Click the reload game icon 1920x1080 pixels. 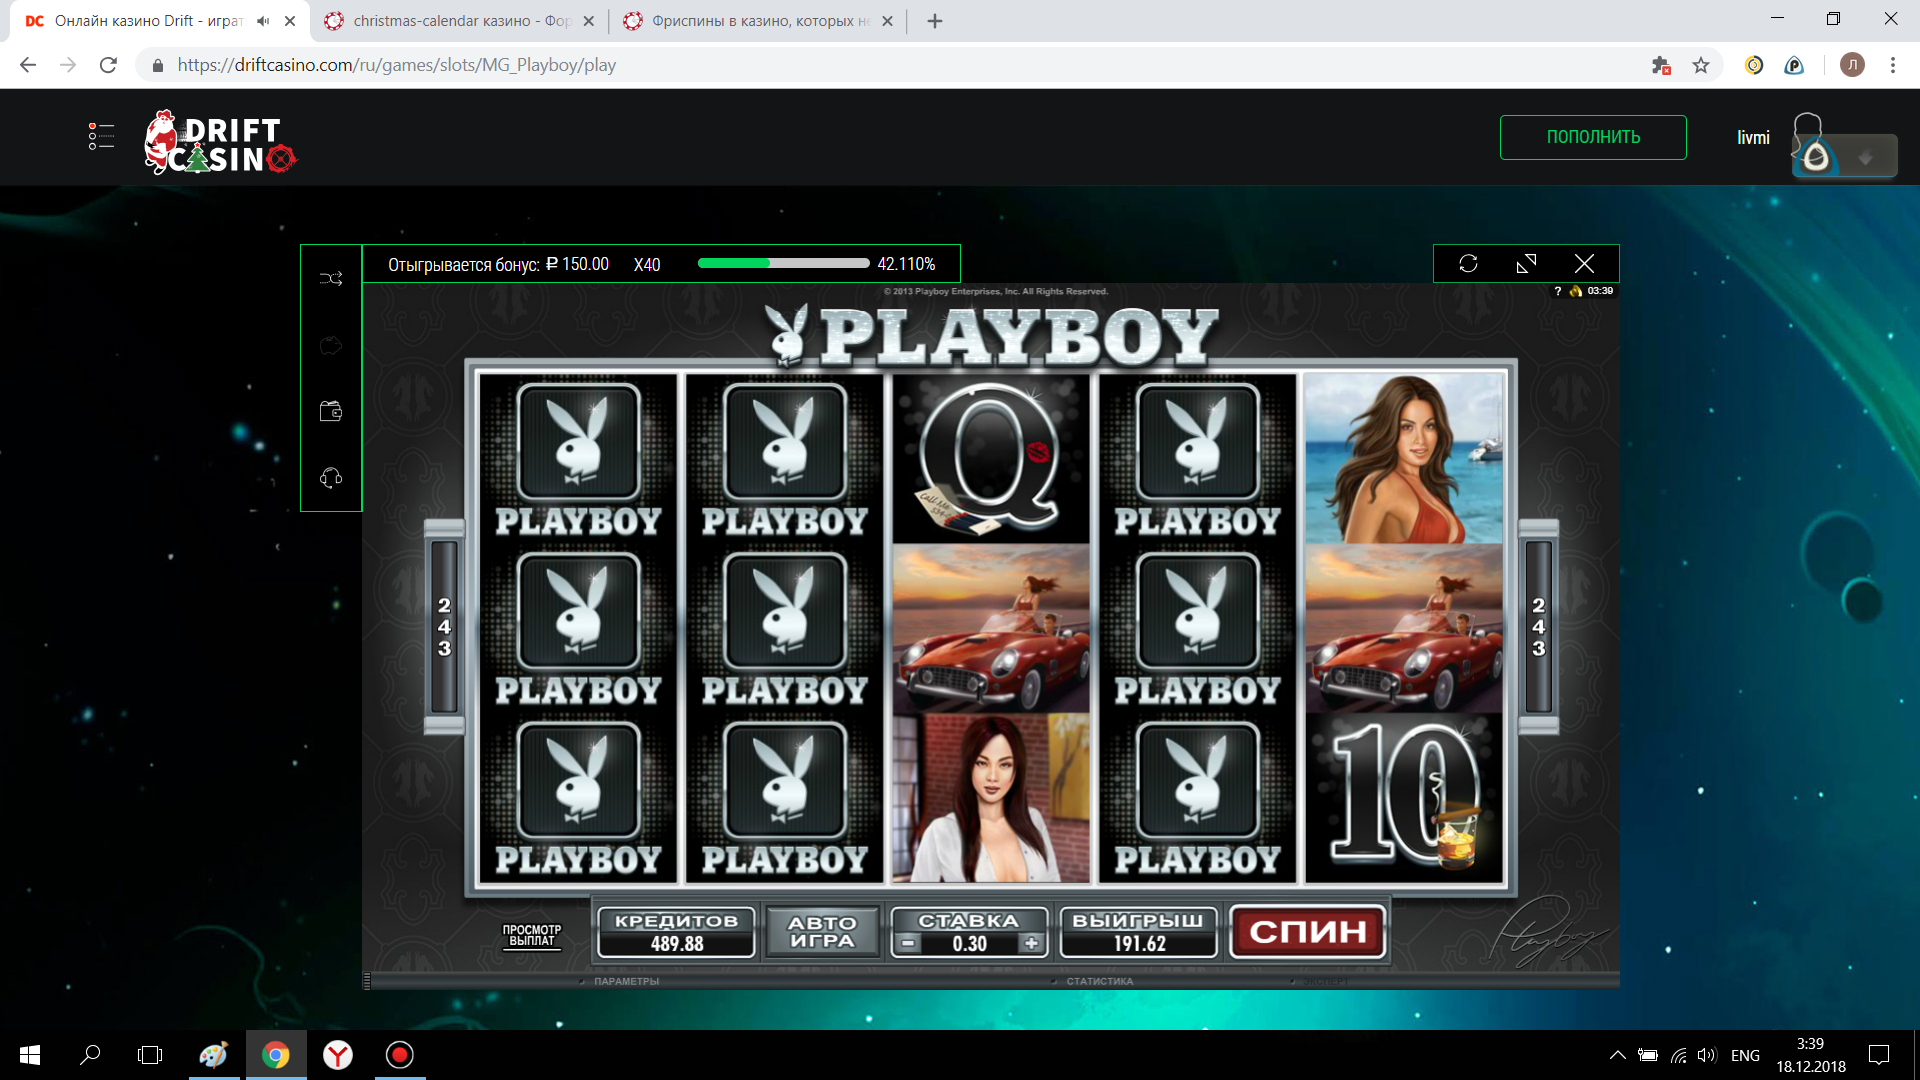click(x=1468, y=264)
